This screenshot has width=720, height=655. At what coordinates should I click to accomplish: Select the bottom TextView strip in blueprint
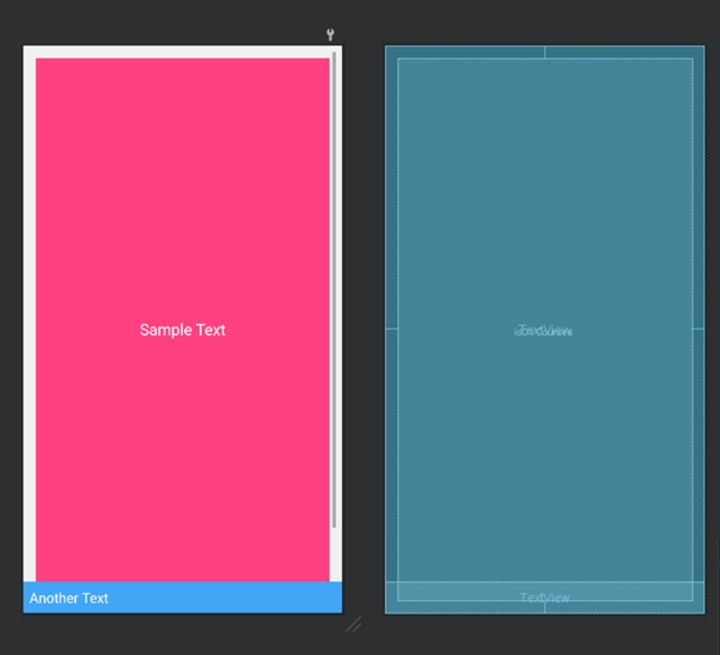(x=545, y=597)
